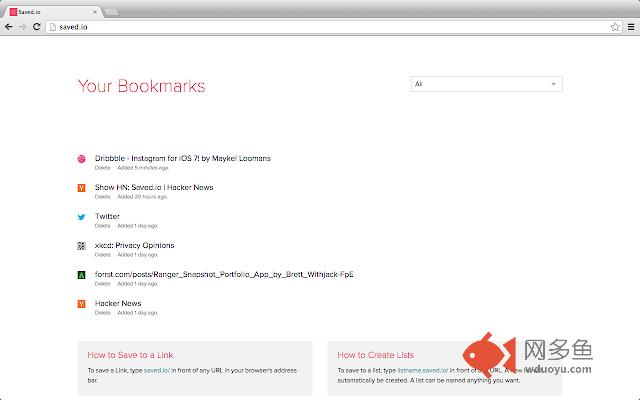Open Show HN: Saved.io bookmark link

tap(153, 187)
